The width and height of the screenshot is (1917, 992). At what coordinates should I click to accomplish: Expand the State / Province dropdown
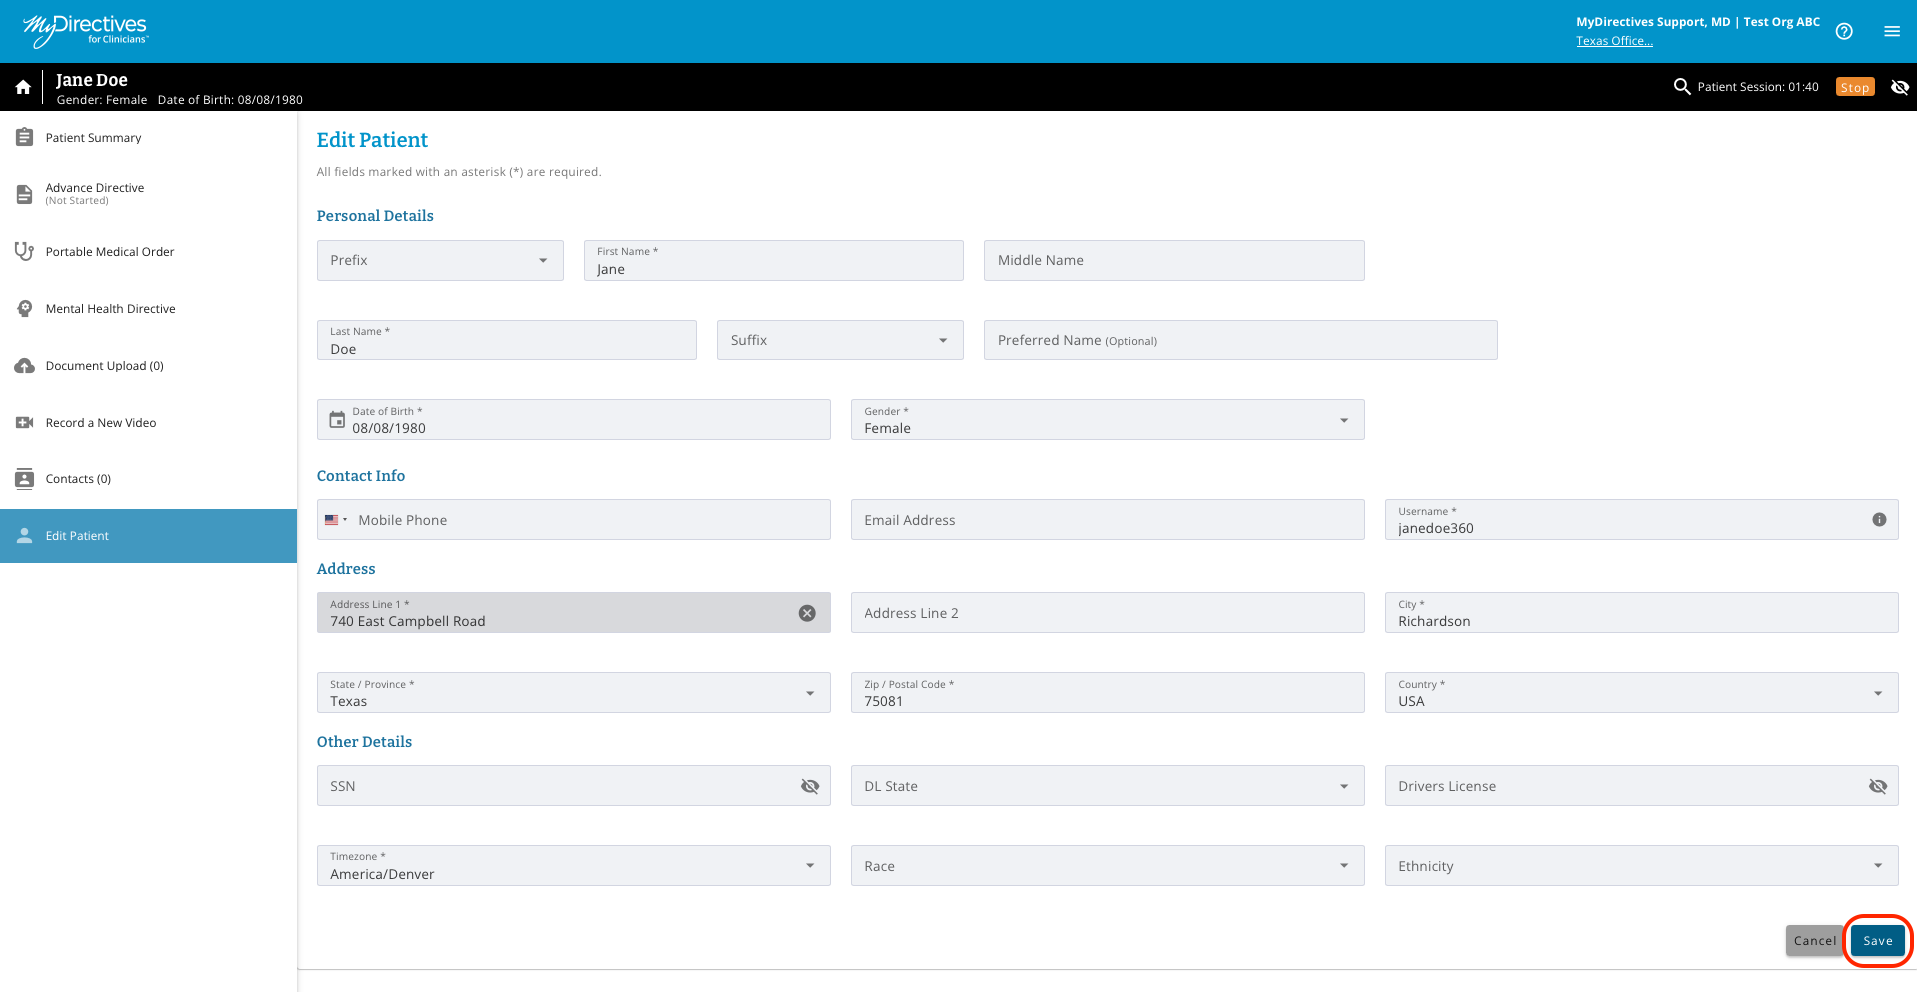(573, 693)
